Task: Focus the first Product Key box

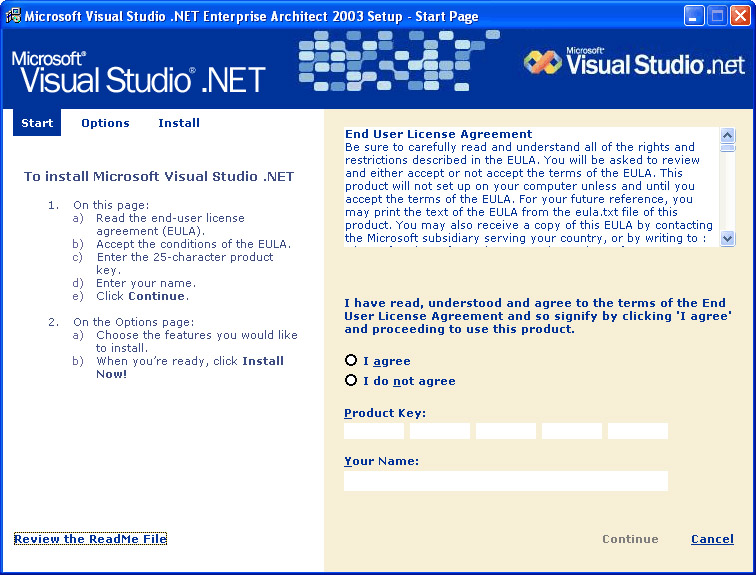Action: tap(374, 431)
